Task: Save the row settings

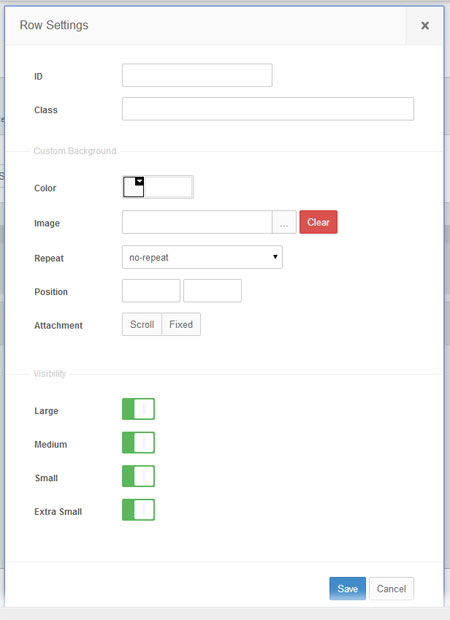Action: (348, 588)
